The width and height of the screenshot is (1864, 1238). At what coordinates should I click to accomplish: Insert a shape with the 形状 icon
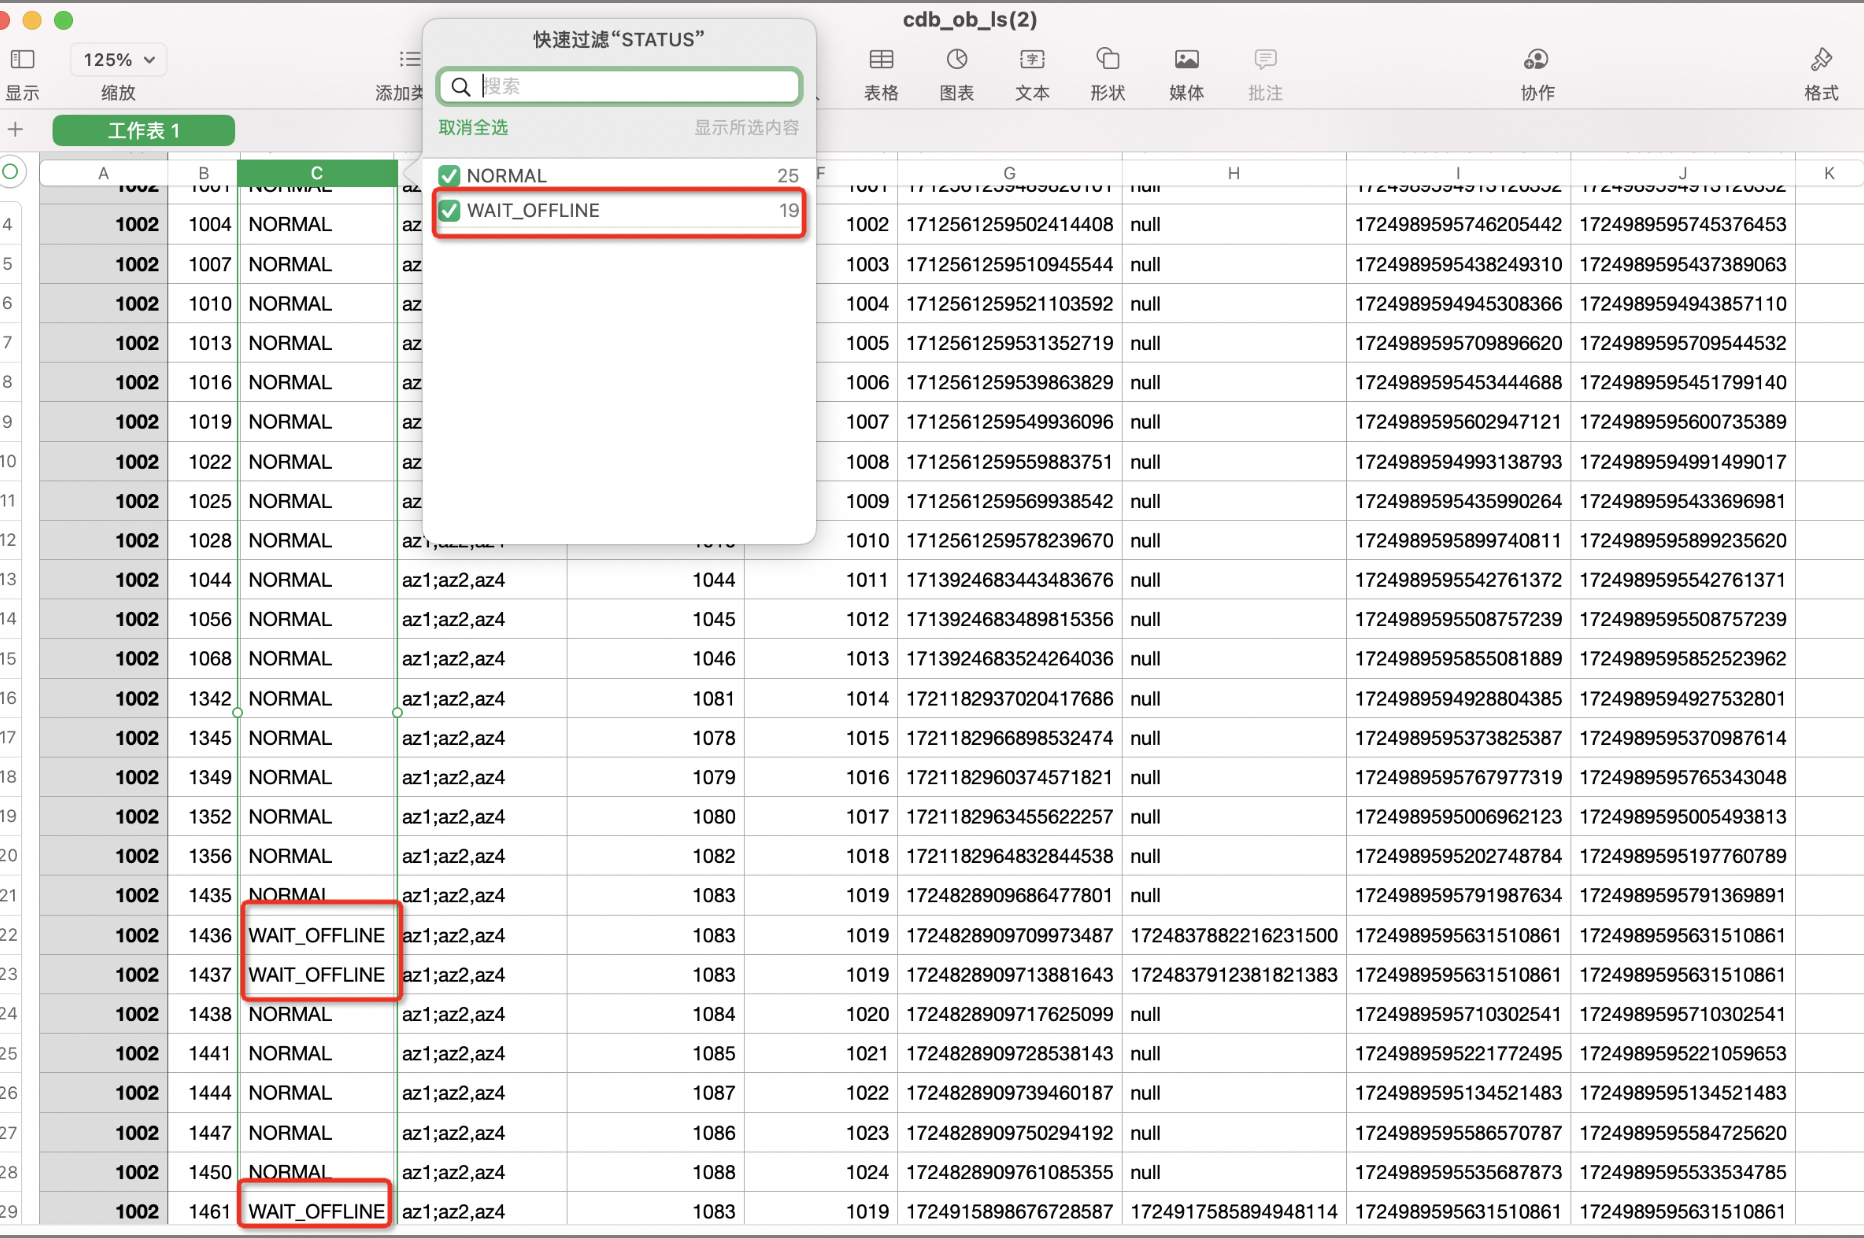(x=1107, y=60)
